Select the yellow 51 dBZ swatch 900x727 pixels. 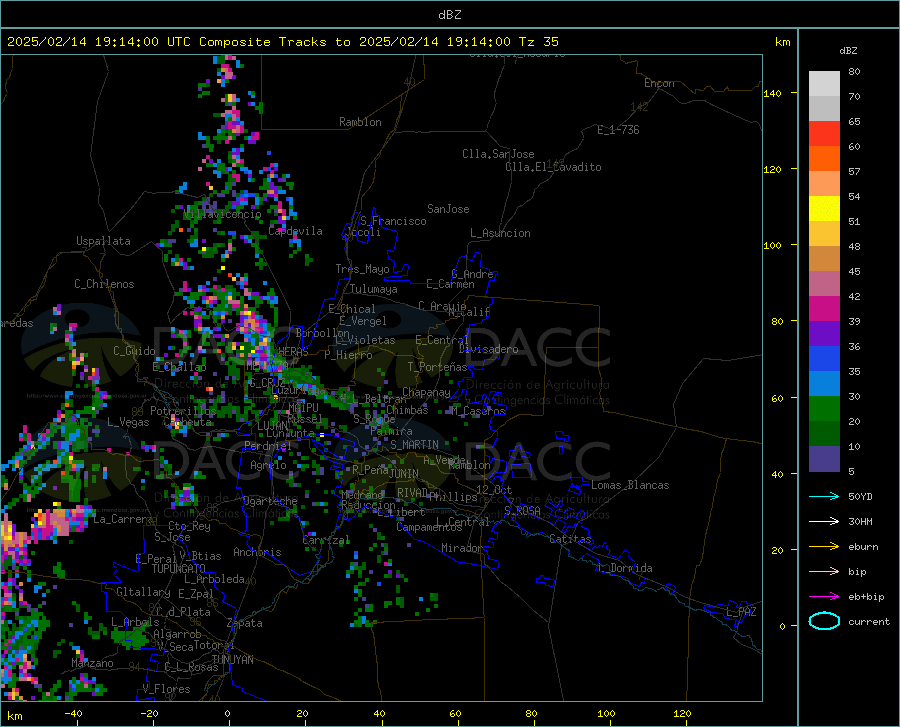click(824, 209)
